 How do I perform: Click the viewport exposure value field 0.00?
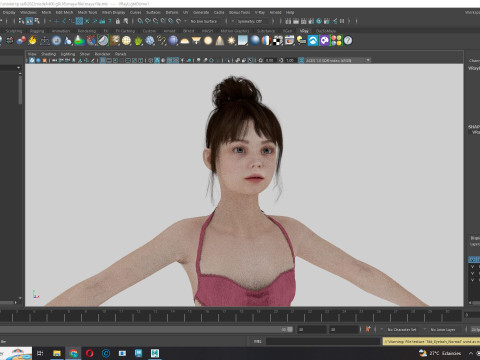click(x=270, y=60)
